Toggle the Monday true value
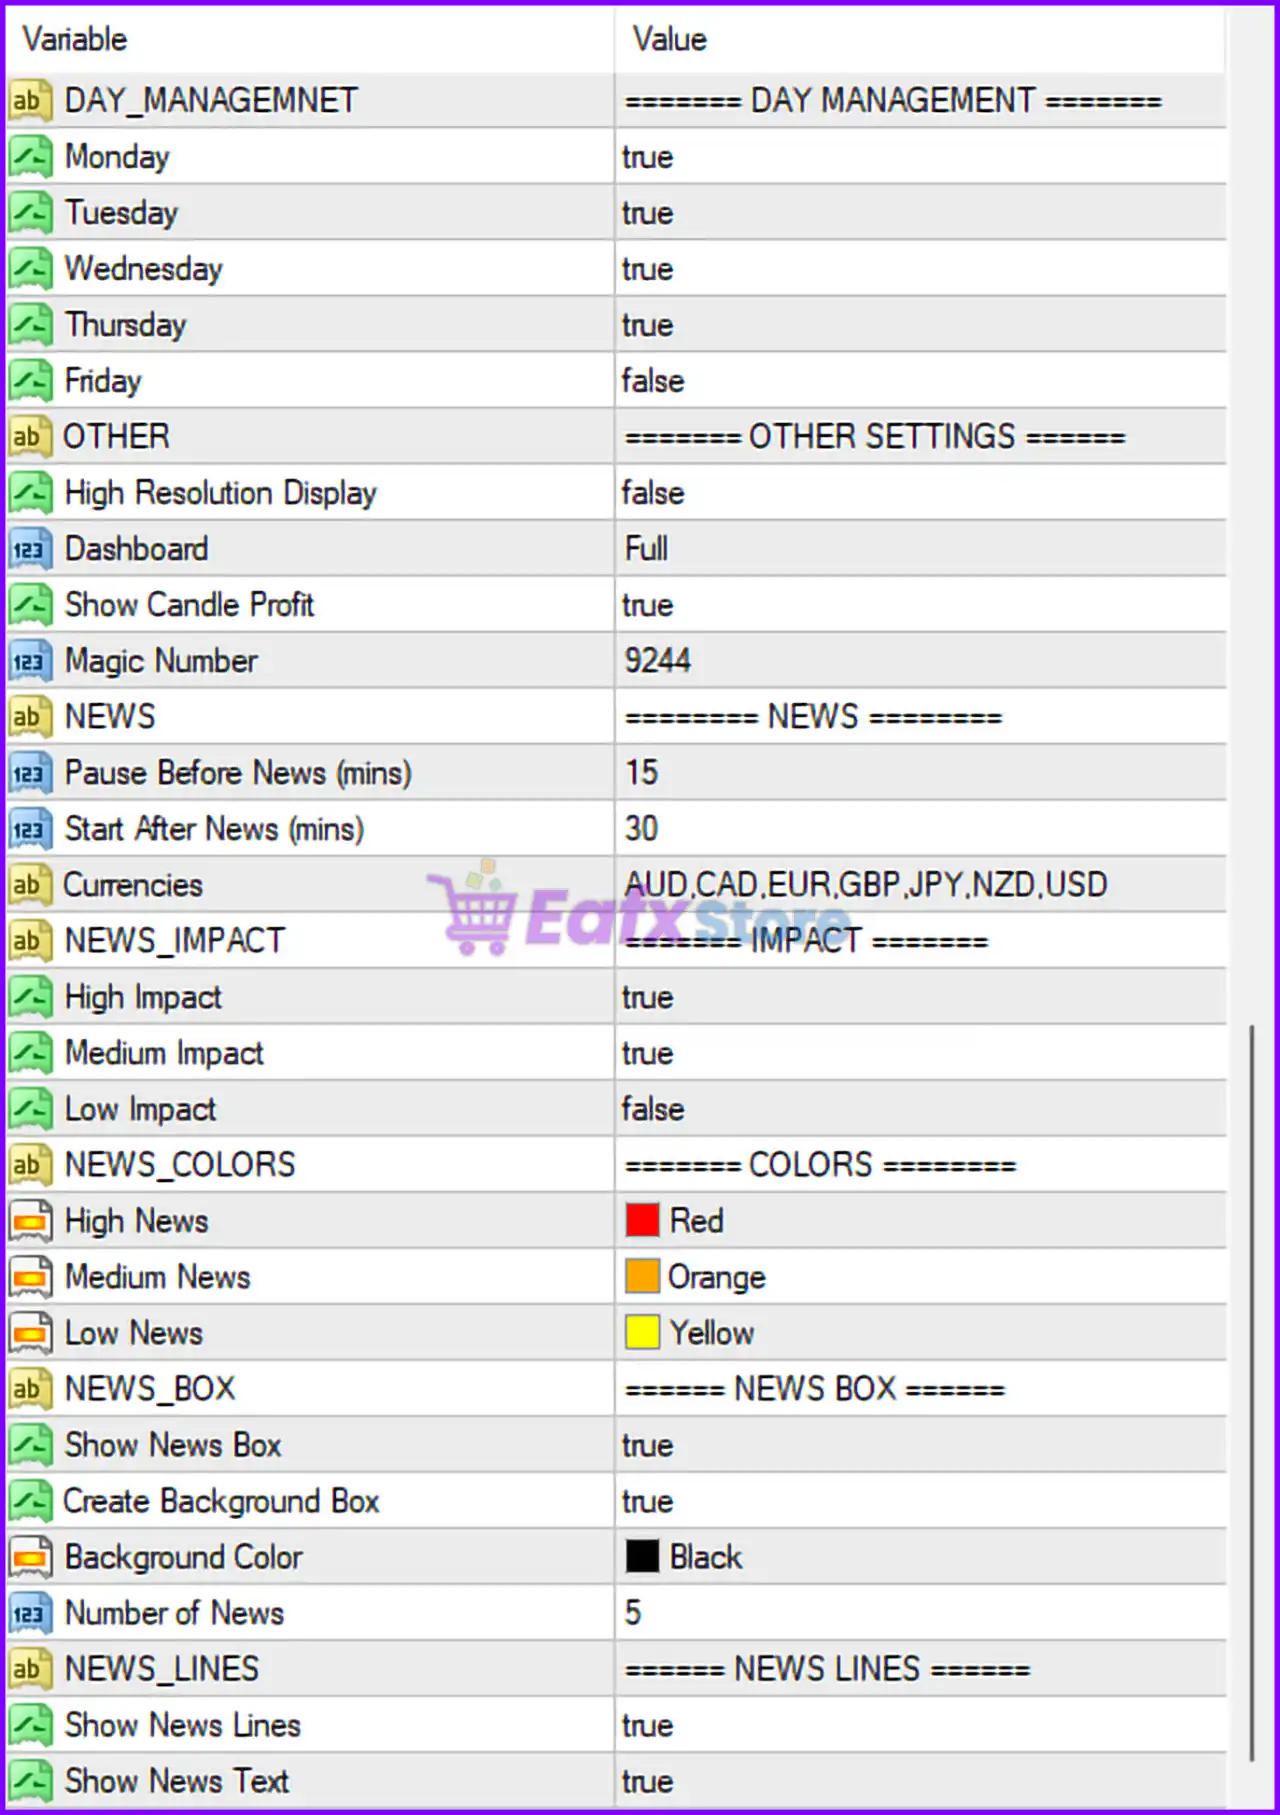 tap(647, 157)
